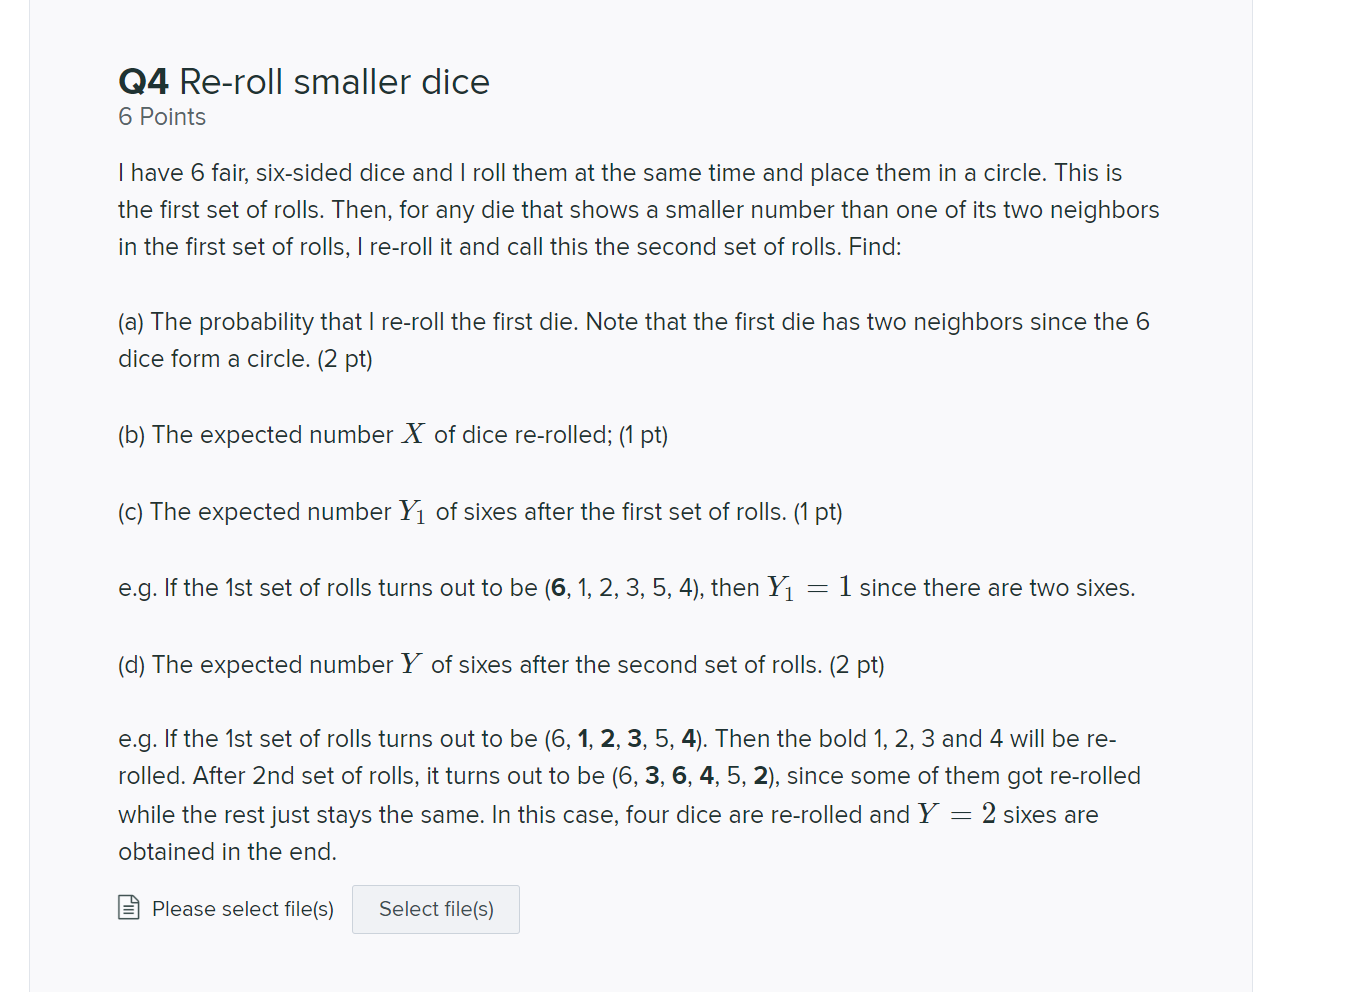Select the page icon next to 'Please select file(s)'
The image size is (1357, 992).
click(128, 908)
